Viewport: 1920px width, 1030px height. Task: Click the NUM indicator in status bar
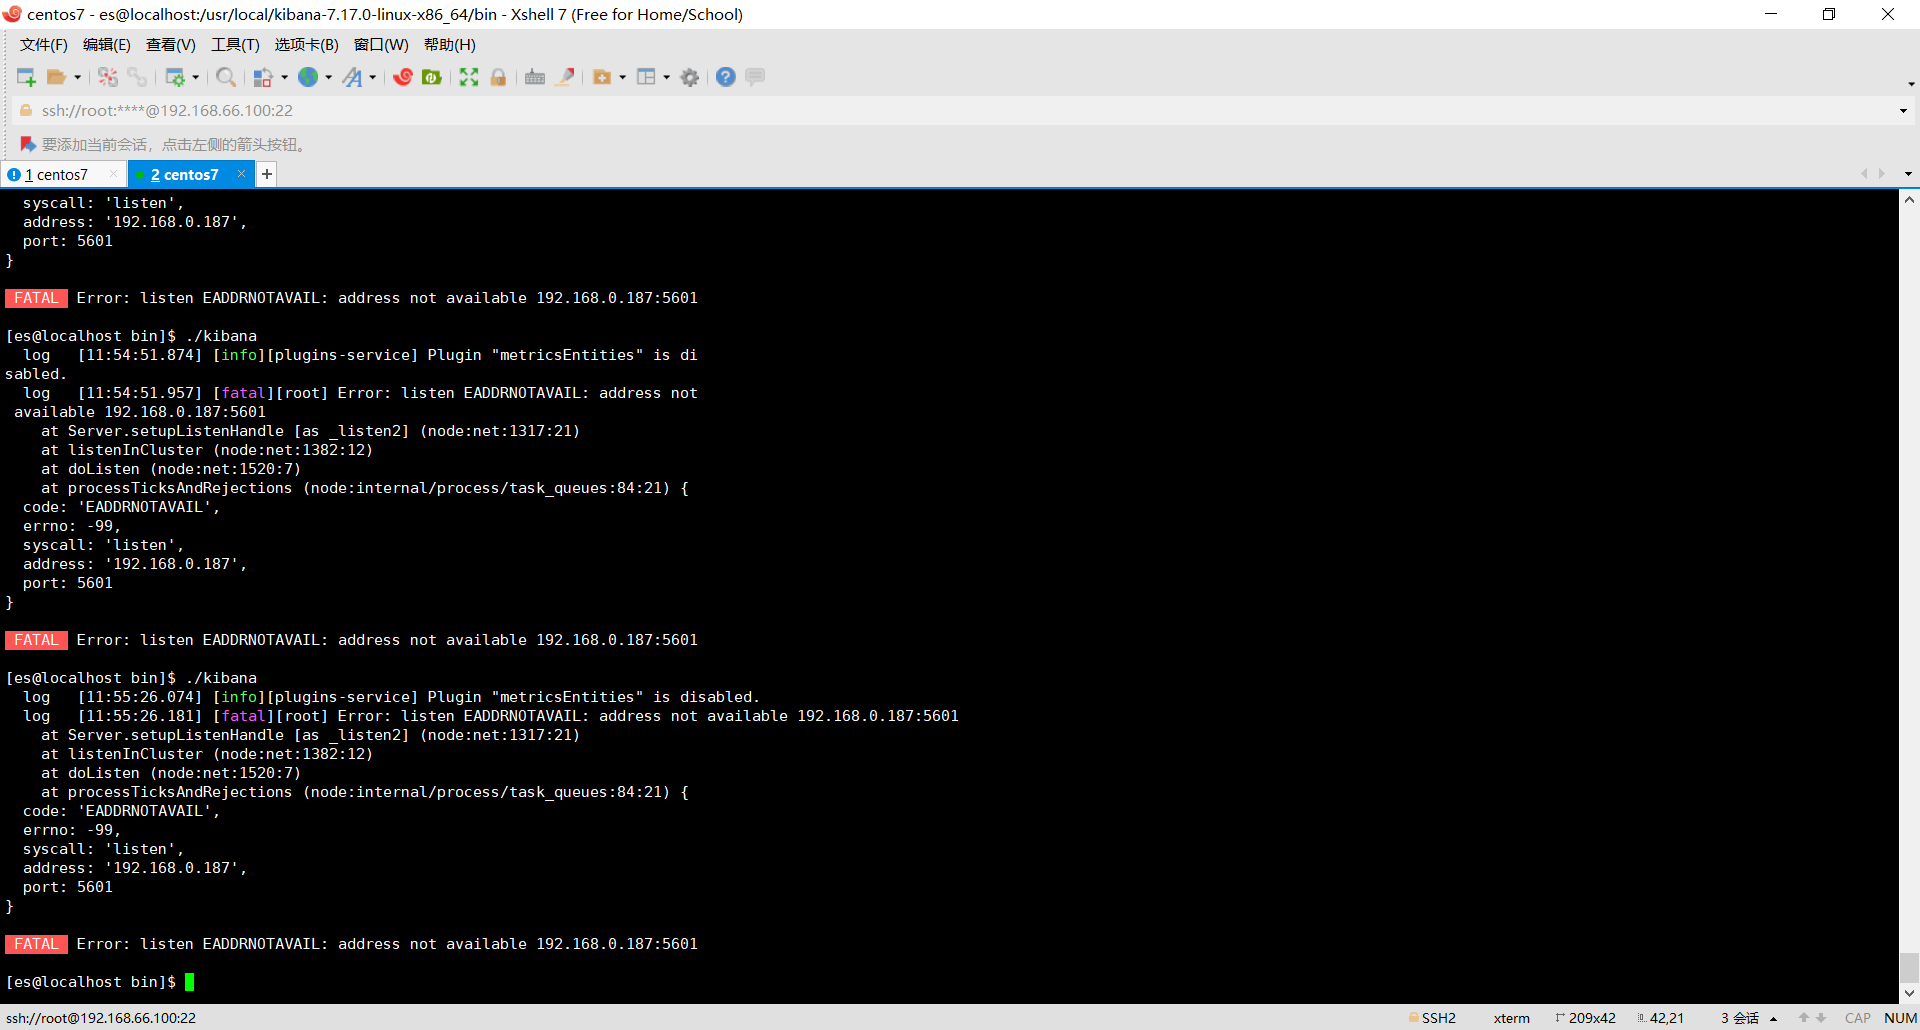[x=1900, y=1018]
